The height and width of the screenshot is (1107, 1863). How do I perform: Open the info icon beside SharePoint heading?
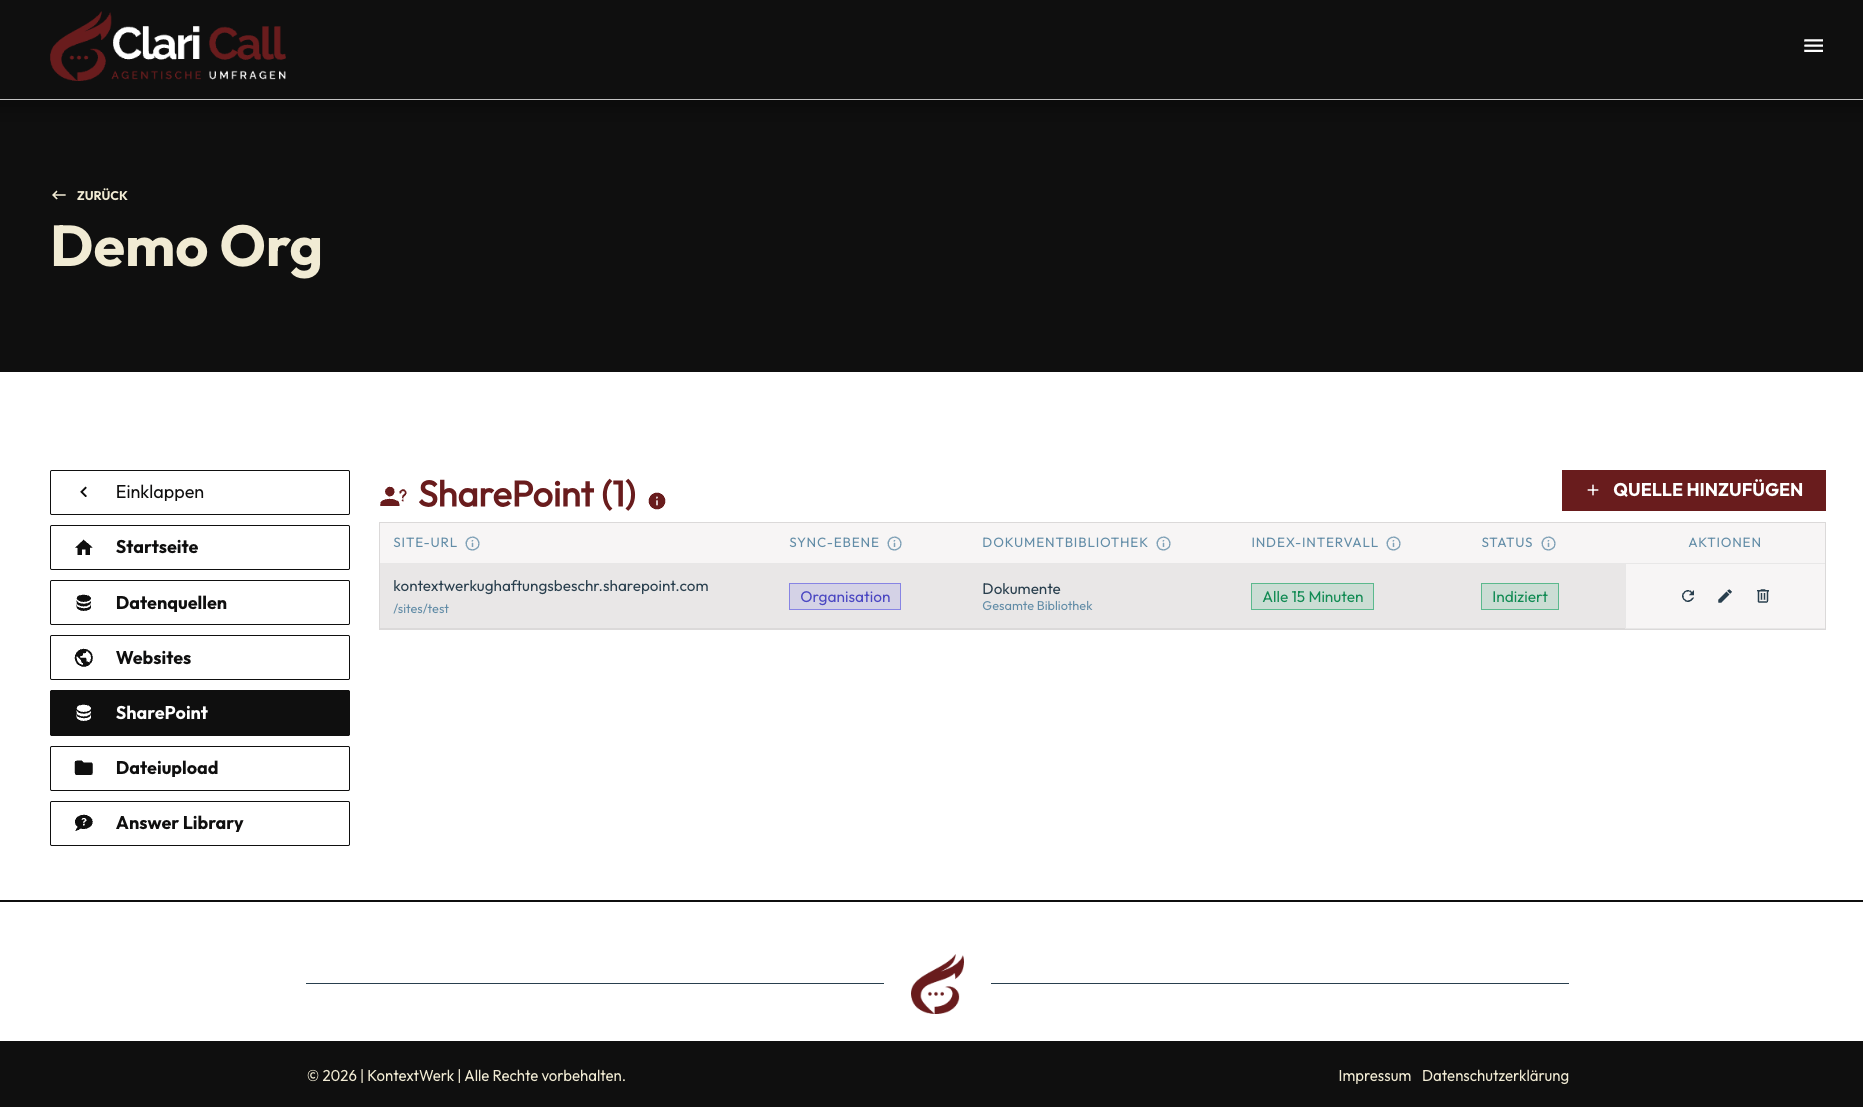tap(657, 500)
